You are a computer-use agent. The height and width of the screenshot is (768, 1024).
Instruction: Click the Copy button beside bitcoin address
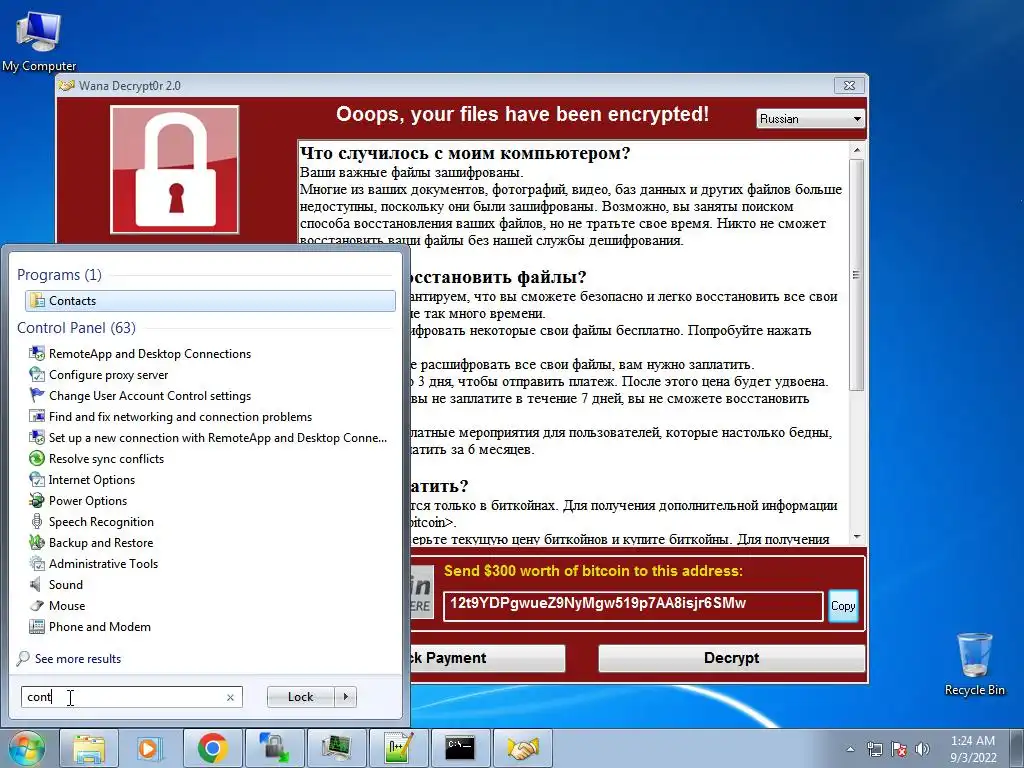(842, 605)
